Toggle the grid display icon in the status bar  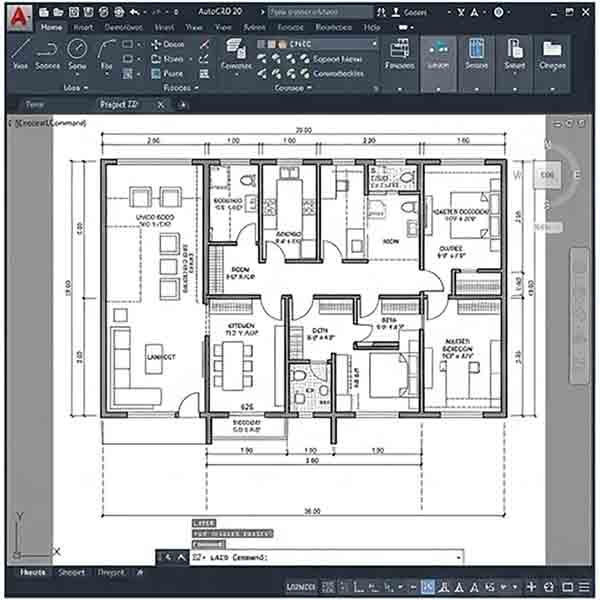[328, 587]
